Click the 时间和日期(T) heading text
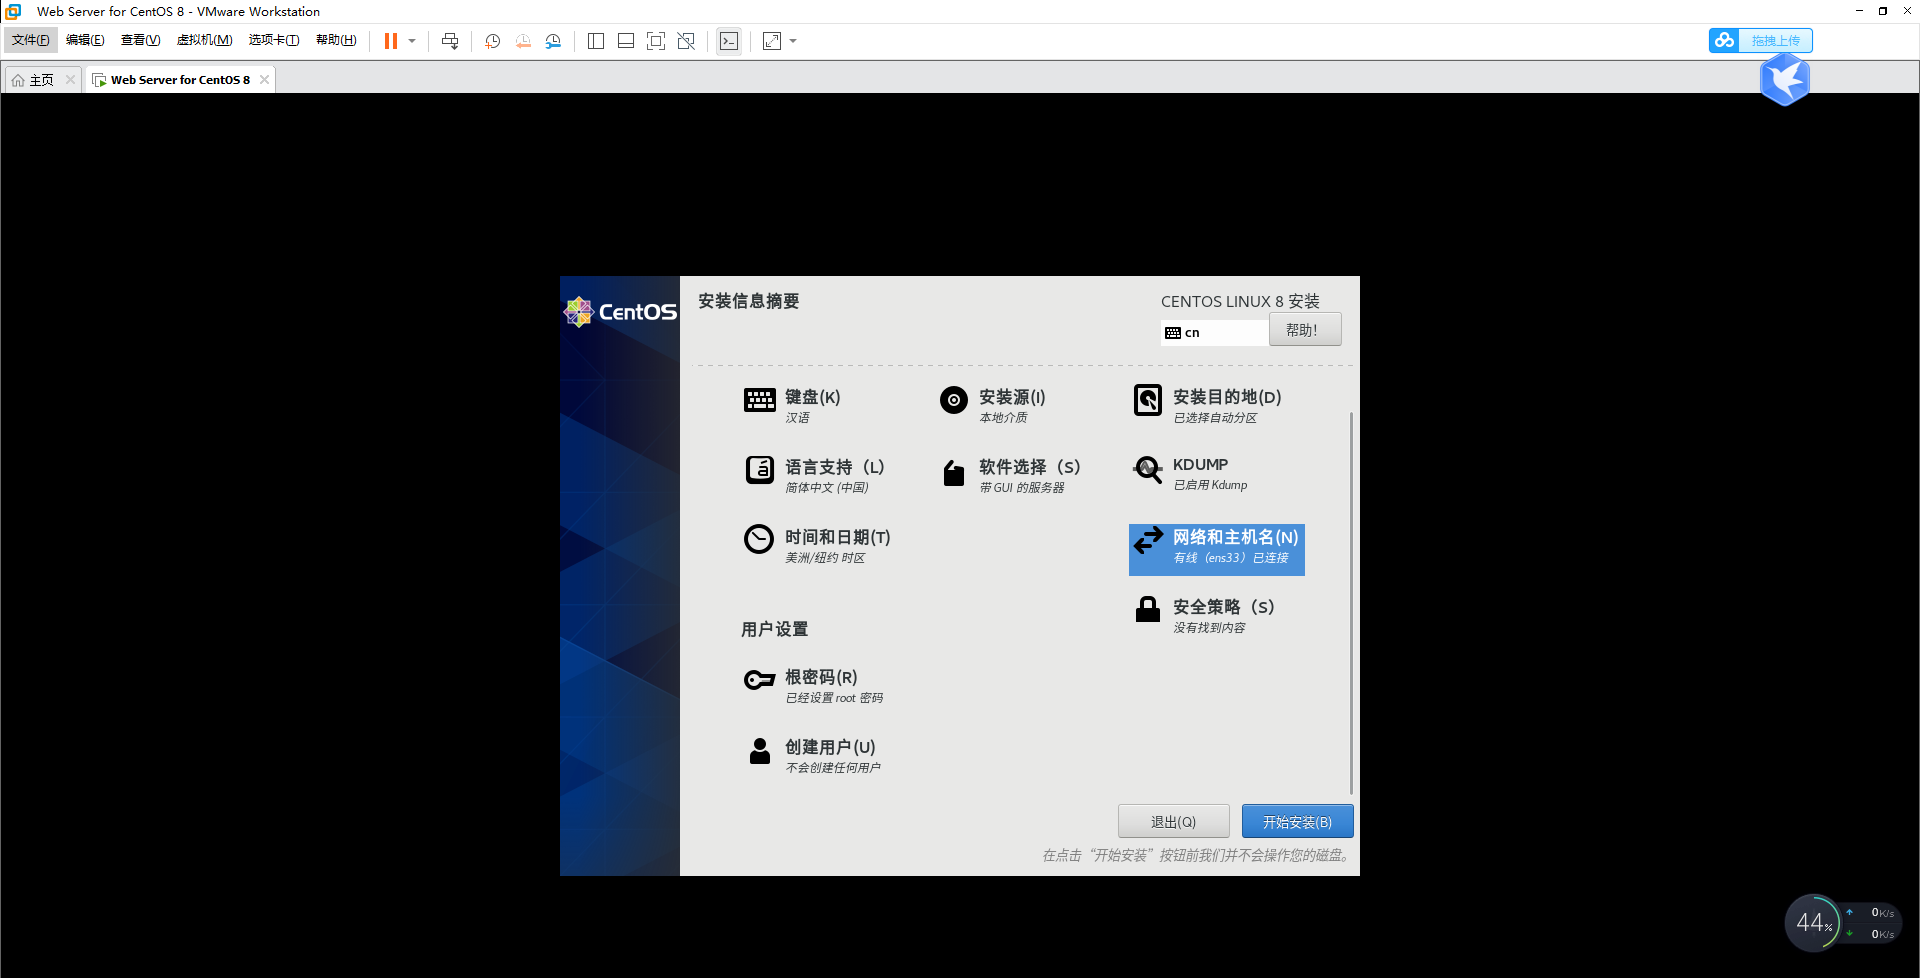Screen dimensions: 1920x978 point(838,537)
